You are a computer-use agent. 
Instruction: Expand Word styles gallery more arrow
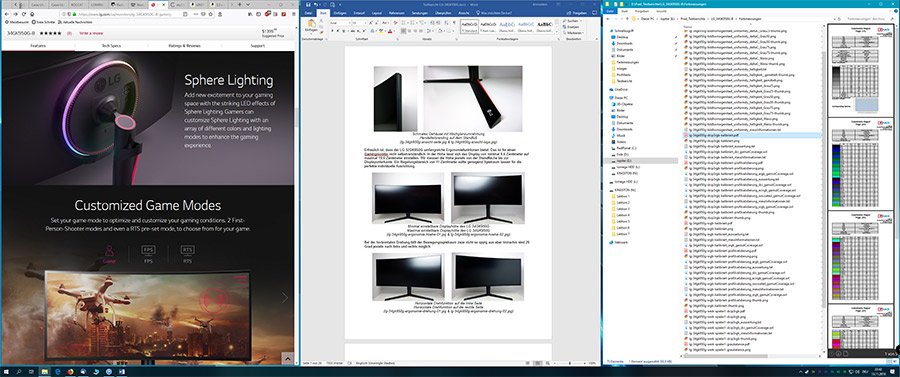click(557, 32)
